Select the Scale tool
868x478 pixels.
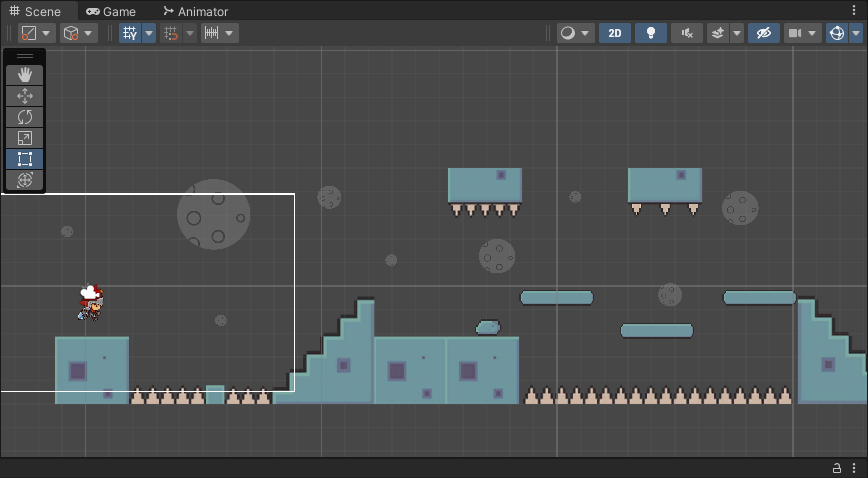24,138
